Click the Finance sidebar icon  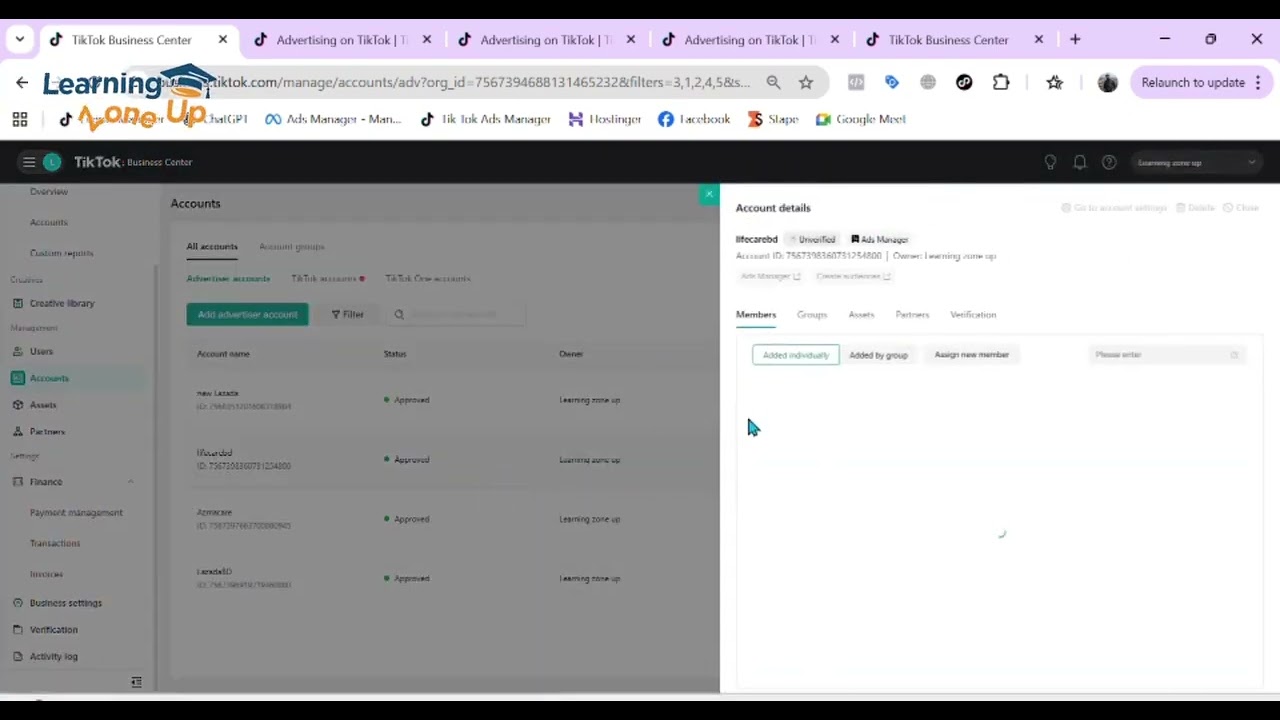tap(18, 482)
